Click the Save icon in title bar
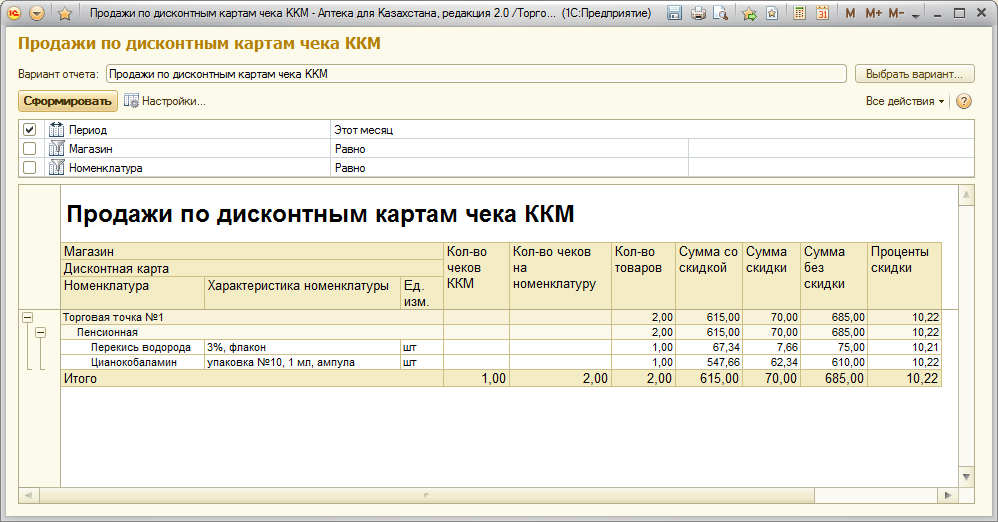Image resolution: width=998 pixels, height=522 pixels. (675, 14)
